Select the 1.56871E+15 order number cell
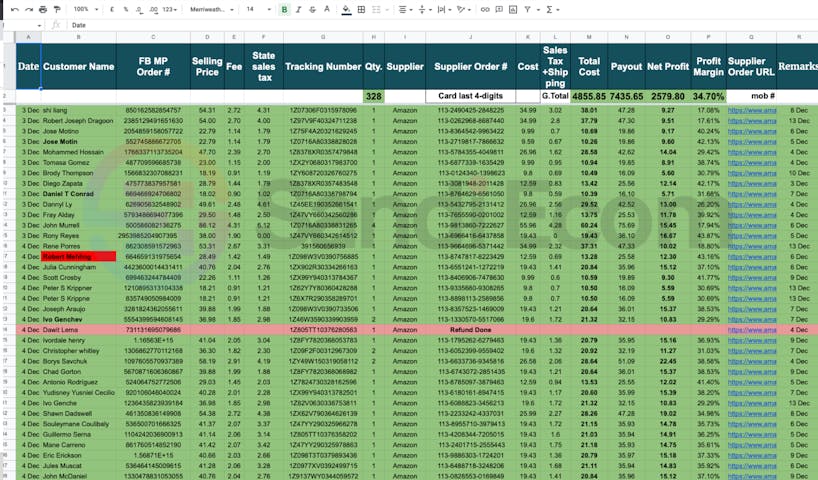 click(153, 455)
